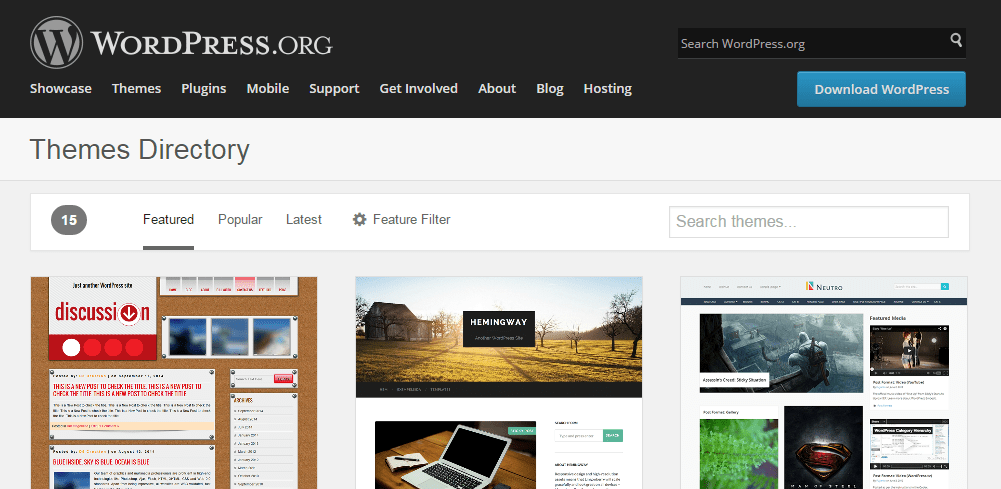
Task: Open the Neutro theme thumbnail
Action: 824,382
